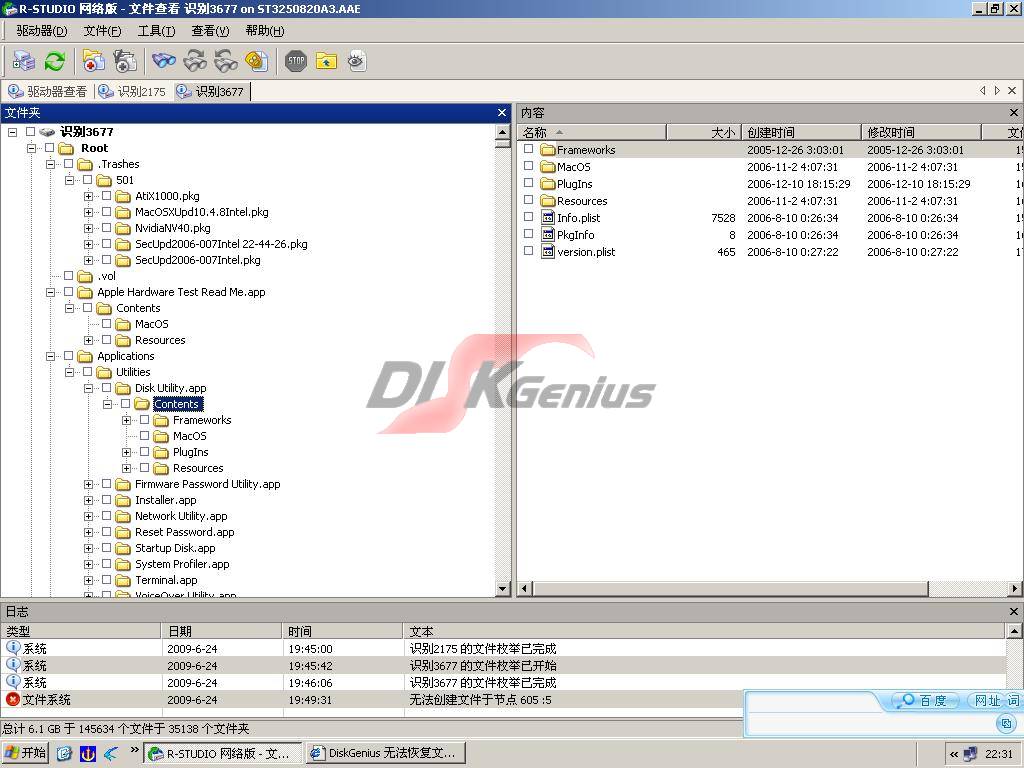Click the green refresh arrows icon
Viewport: 1024px width, 768px height.
click(x=55, y=61)
